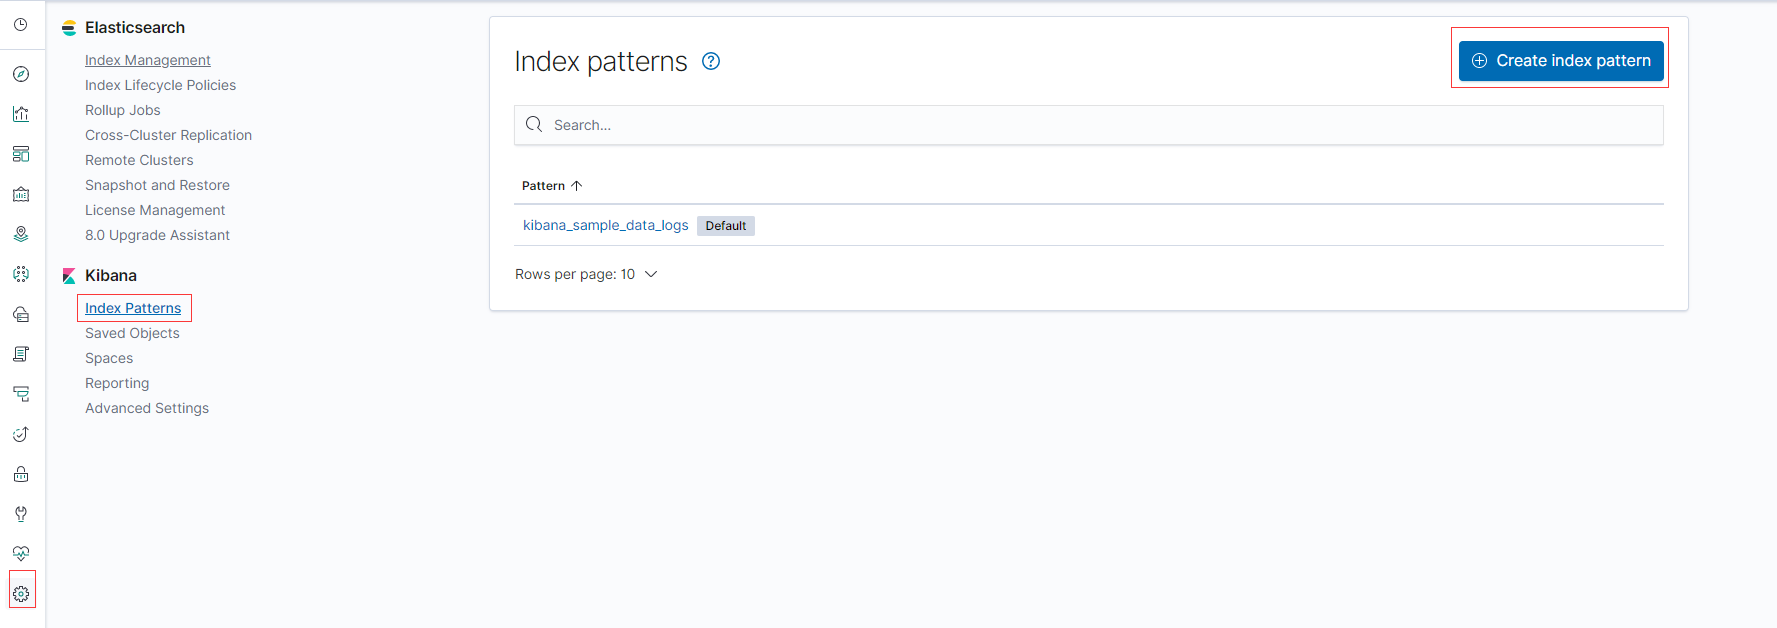Open the Discover compass icon
The height and width of the screenshot is (628, 1777).
coord(21,74)
